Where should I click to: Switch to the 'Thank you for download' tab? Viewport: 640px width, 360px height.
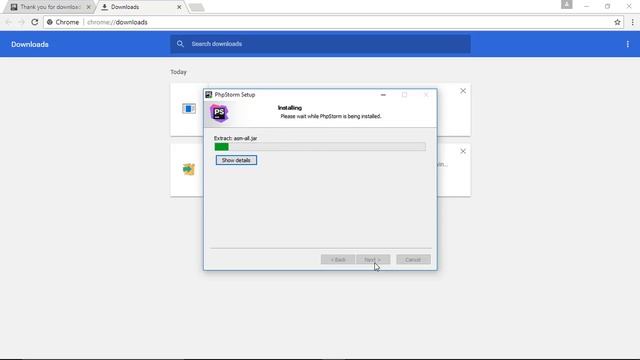point(50,7)
